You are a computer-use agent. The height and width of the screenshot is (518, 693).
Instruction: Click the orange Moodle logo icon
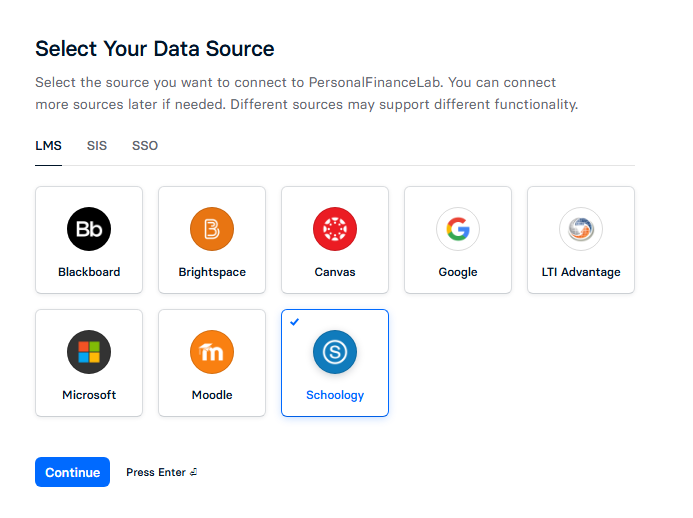(212, 352)
